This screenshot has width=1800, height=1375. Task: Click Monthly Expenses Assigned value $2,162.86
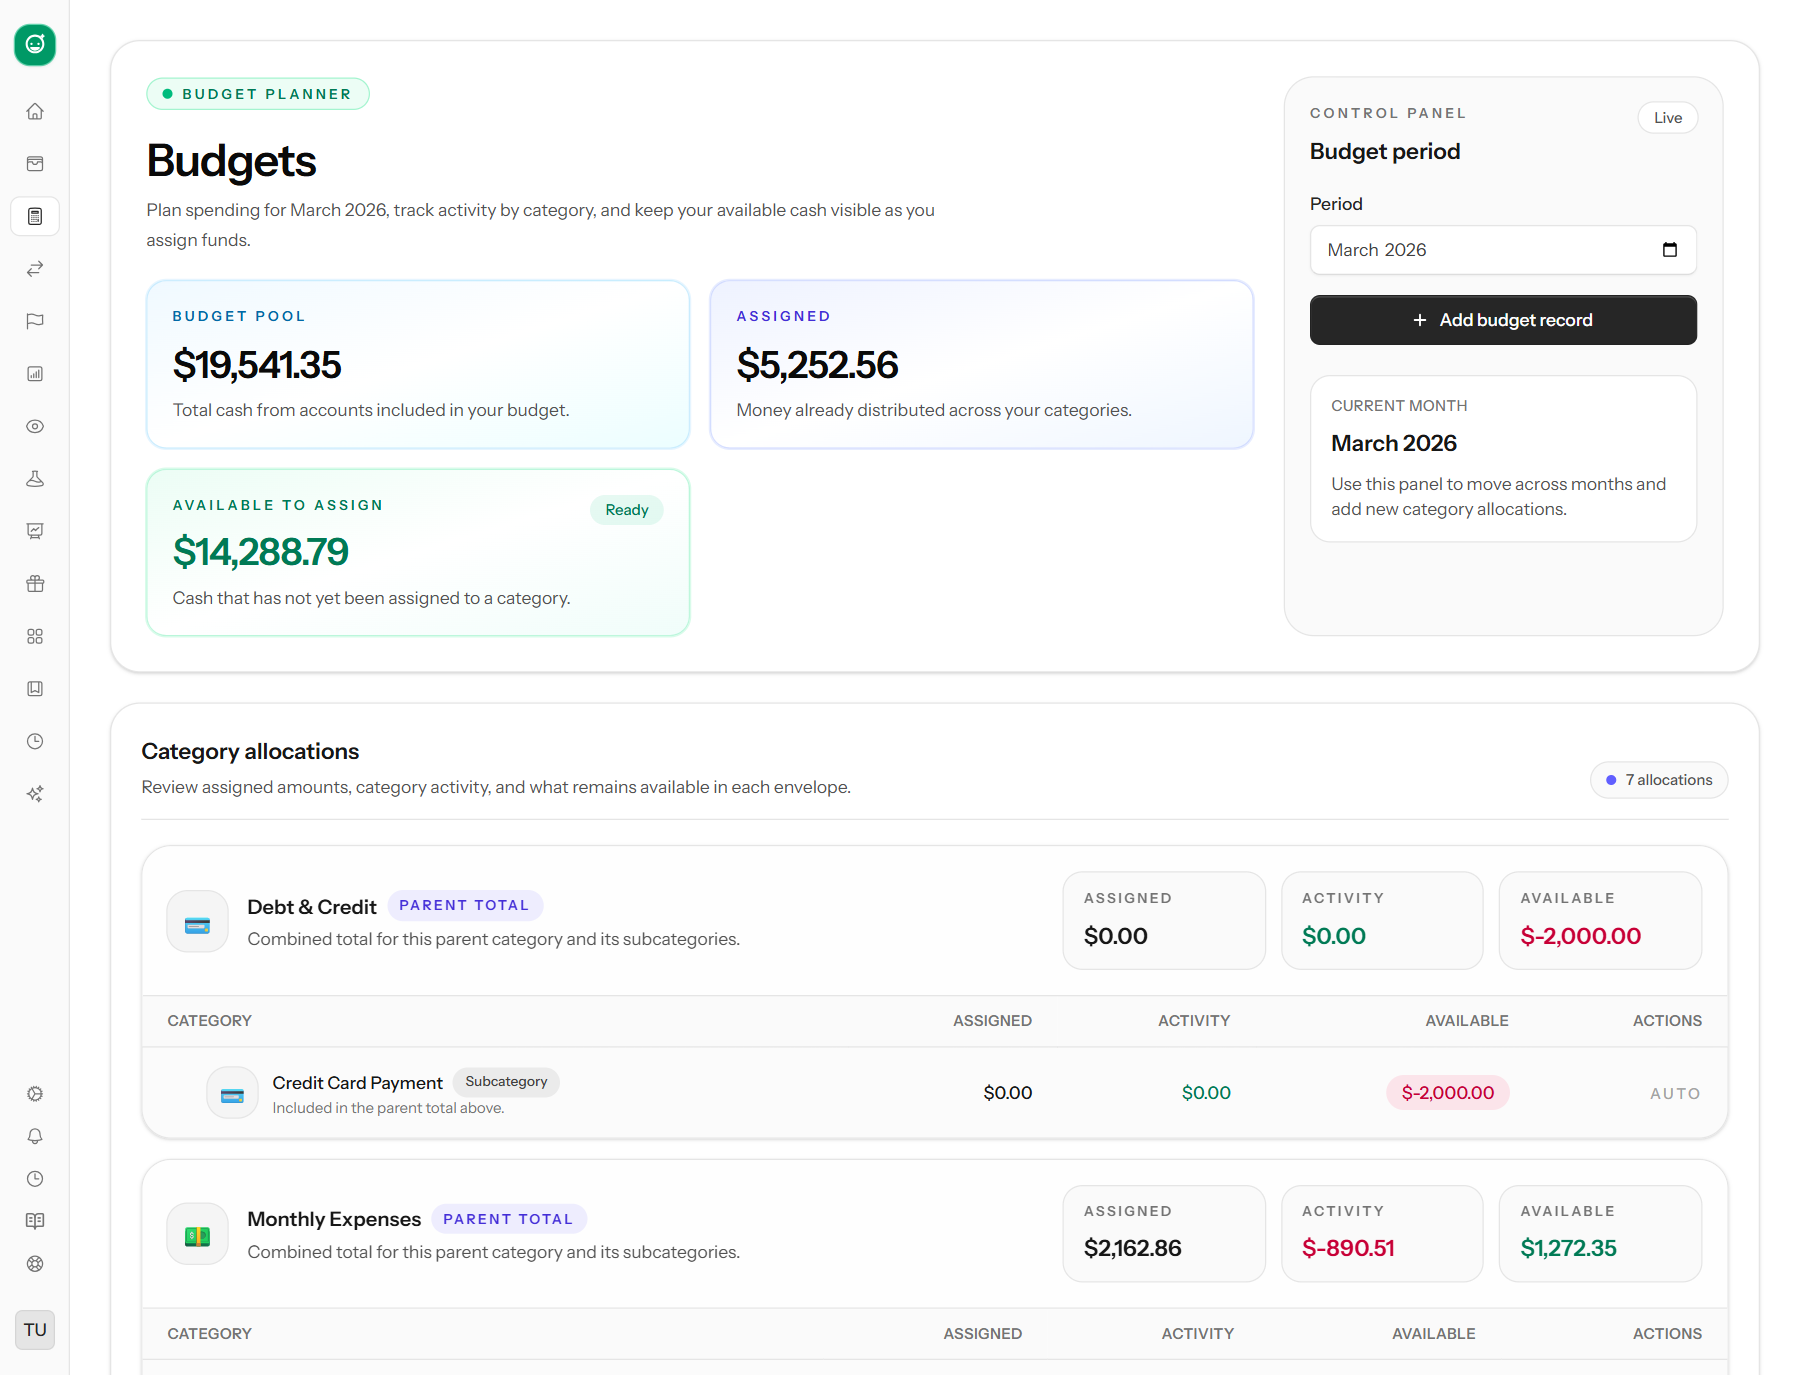click(x=1133, y=1248)
